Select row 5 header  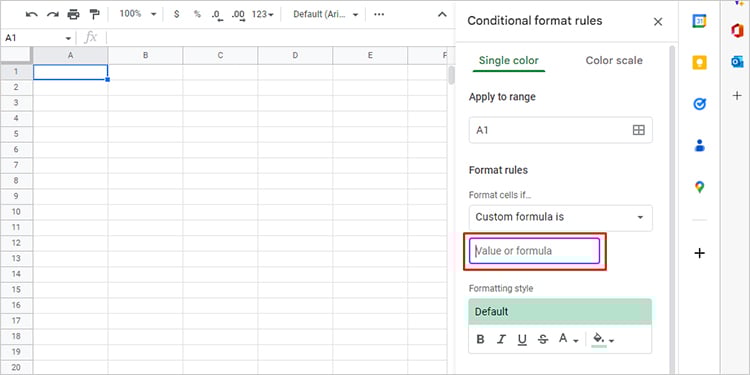point(16,134)
